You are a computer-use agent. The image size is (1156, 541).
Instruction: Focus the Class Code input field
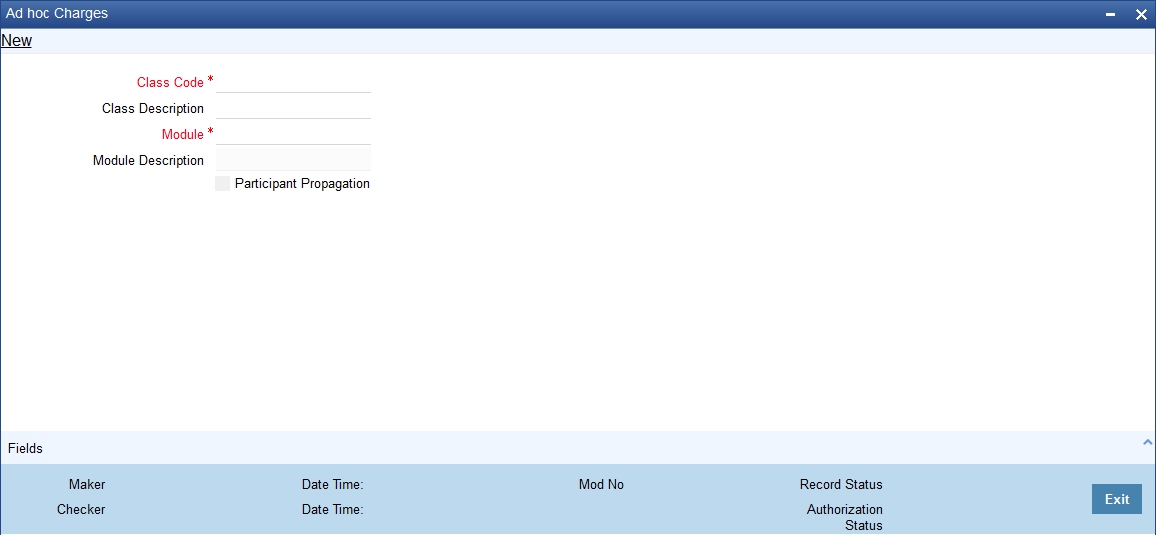pos(293,82)
